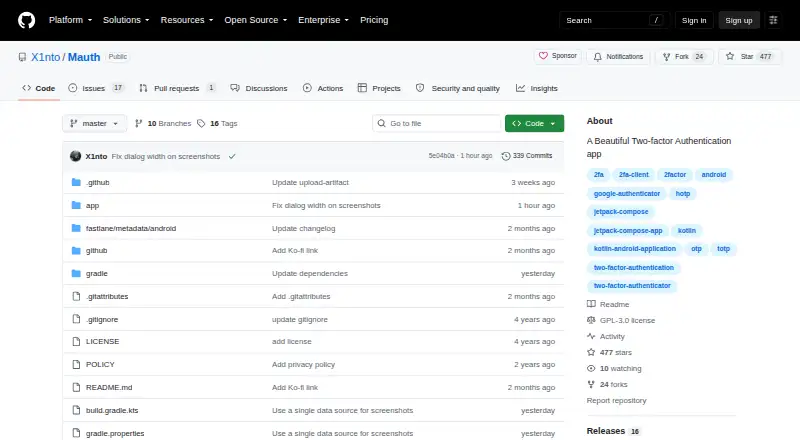
Task: View the 24 forks list
Action: pos(607,384)
